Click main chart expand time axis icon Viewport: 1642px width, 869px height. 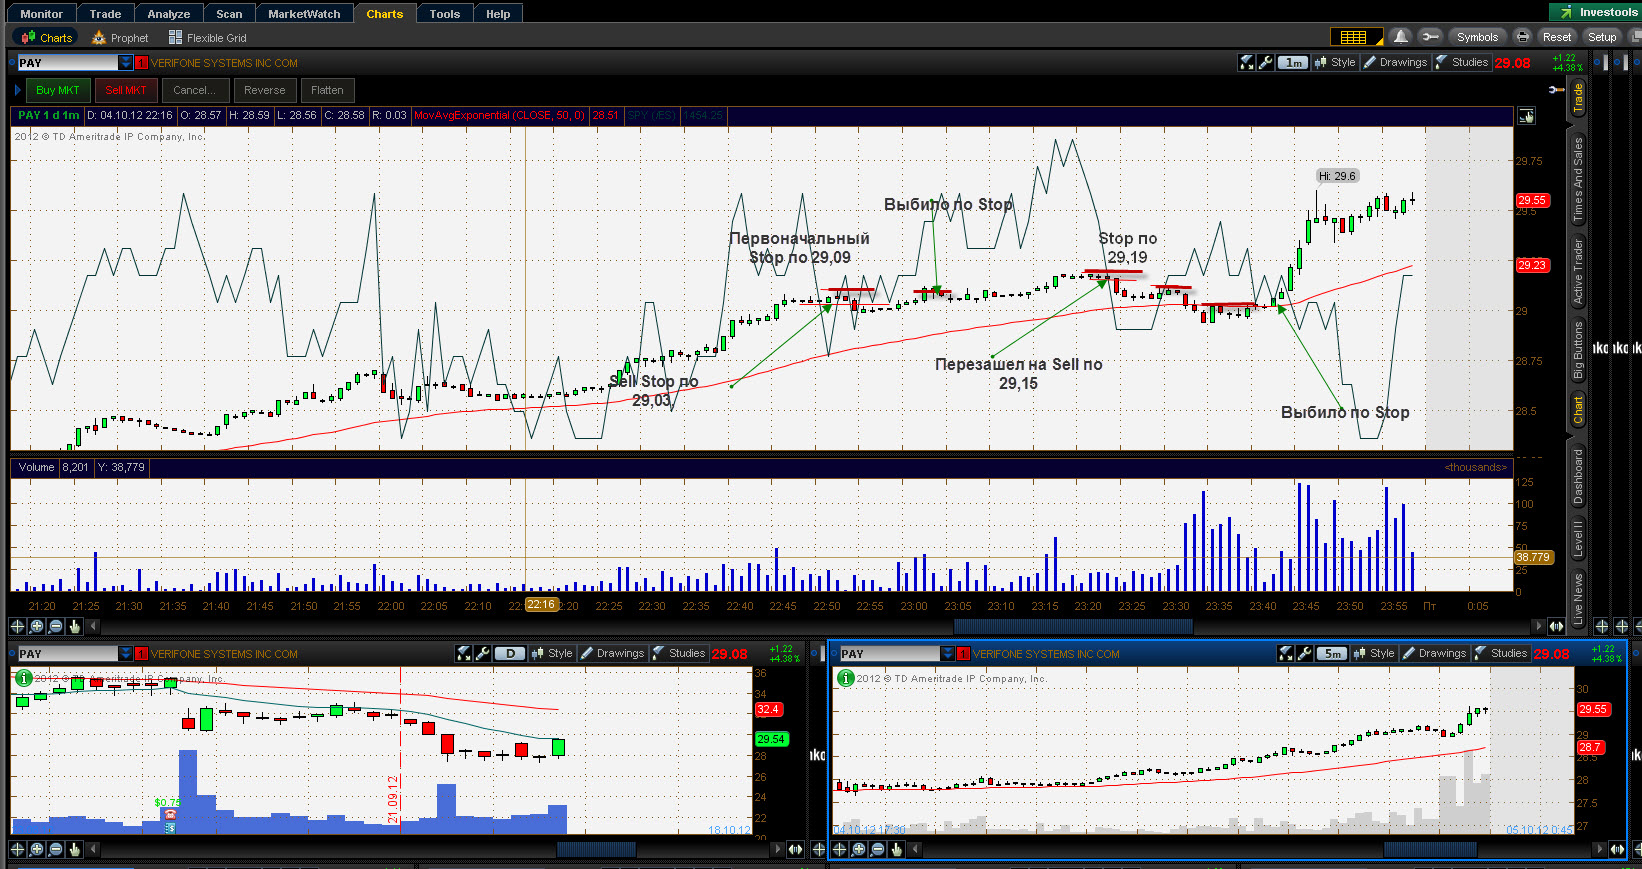coord(1556,626)
